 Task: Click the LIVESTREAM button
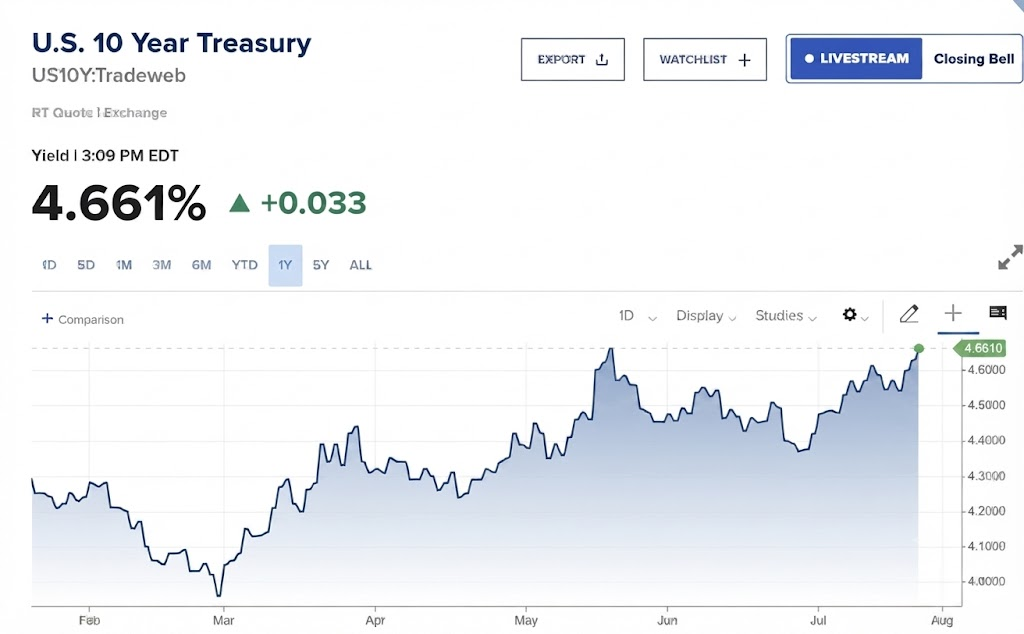(856, 59)
